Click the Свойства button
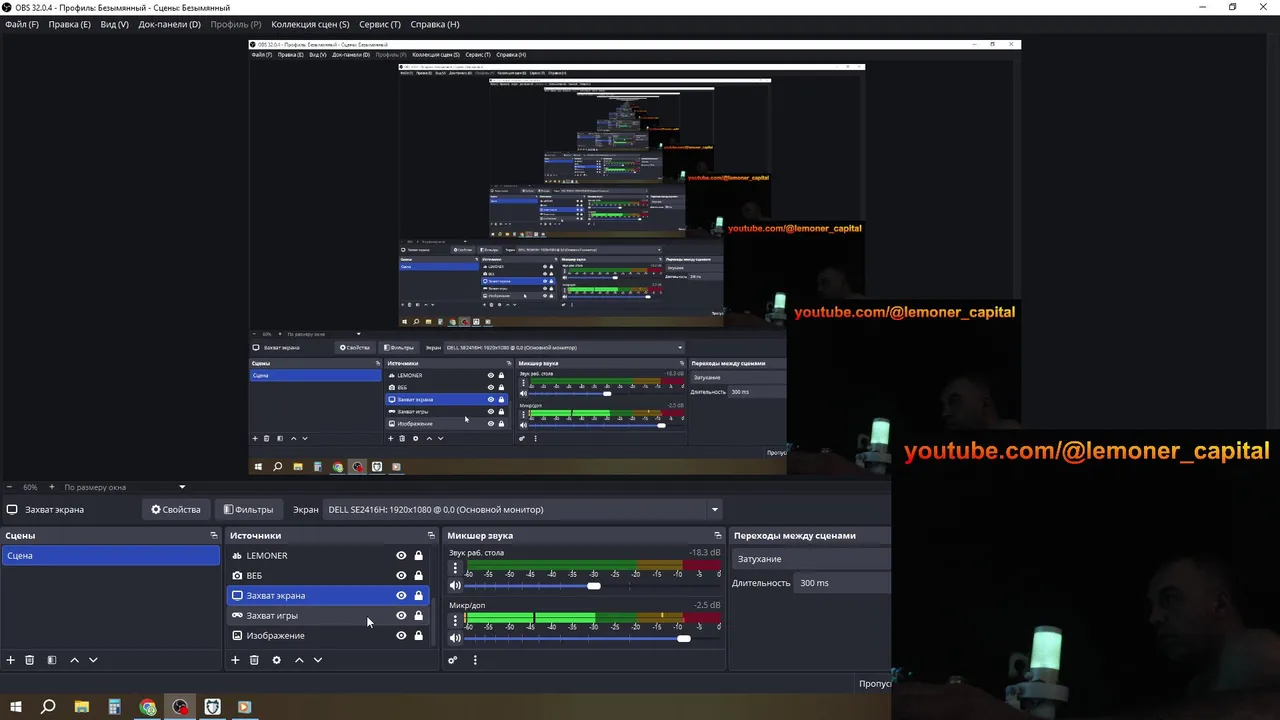 tap(176, 510)
